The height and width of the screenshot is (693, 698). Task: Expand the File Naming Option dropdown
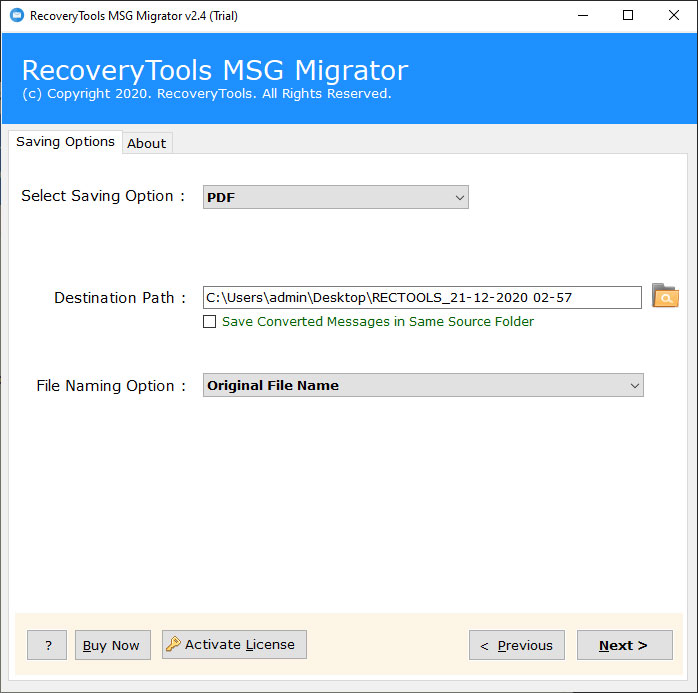click(x=423, y=385)
